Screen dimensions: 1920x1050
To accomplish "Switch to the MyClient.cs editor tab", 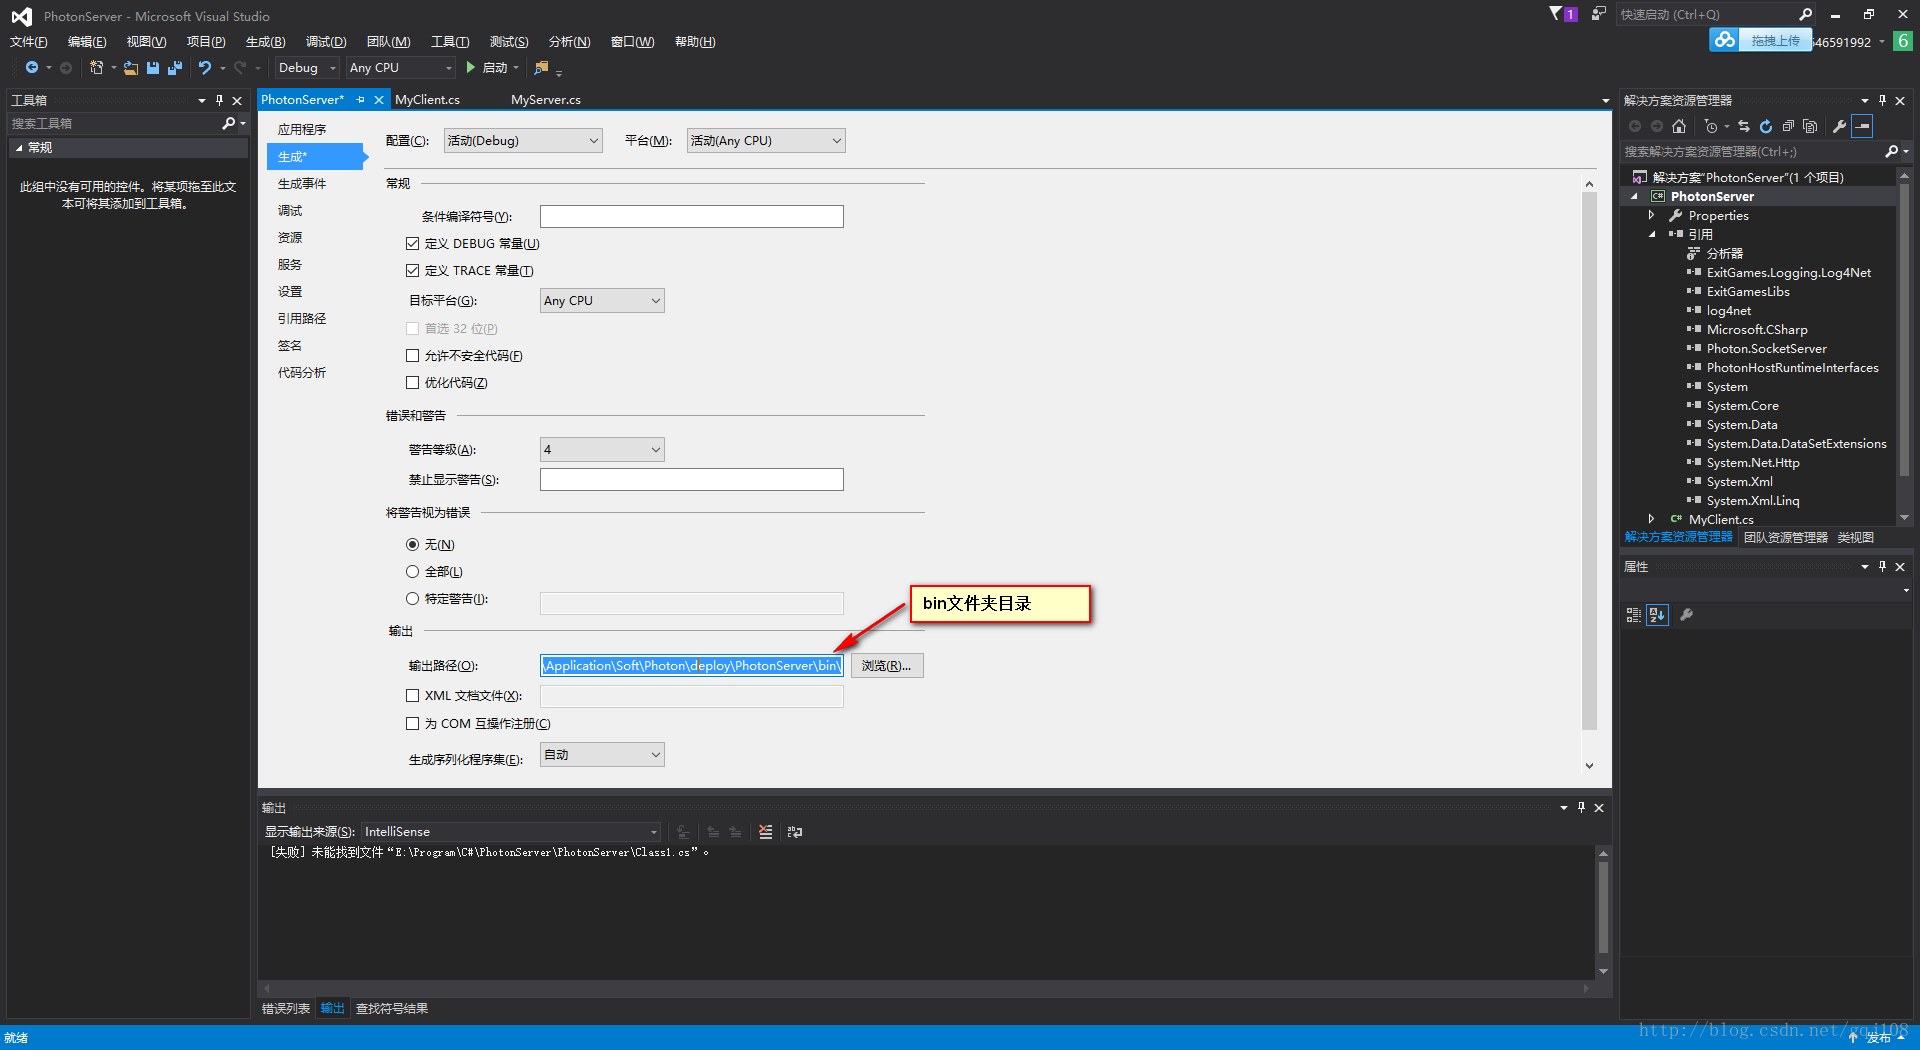I will (x=428, y=100).
